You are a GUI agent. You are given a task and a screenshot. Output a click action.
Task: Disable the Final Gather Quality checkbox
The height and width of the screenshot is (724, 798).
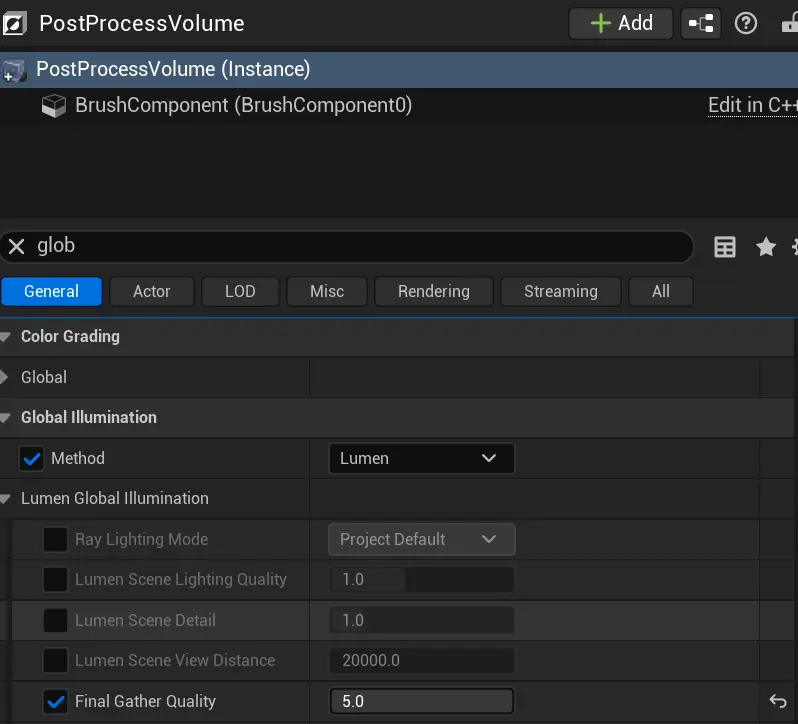55,701
